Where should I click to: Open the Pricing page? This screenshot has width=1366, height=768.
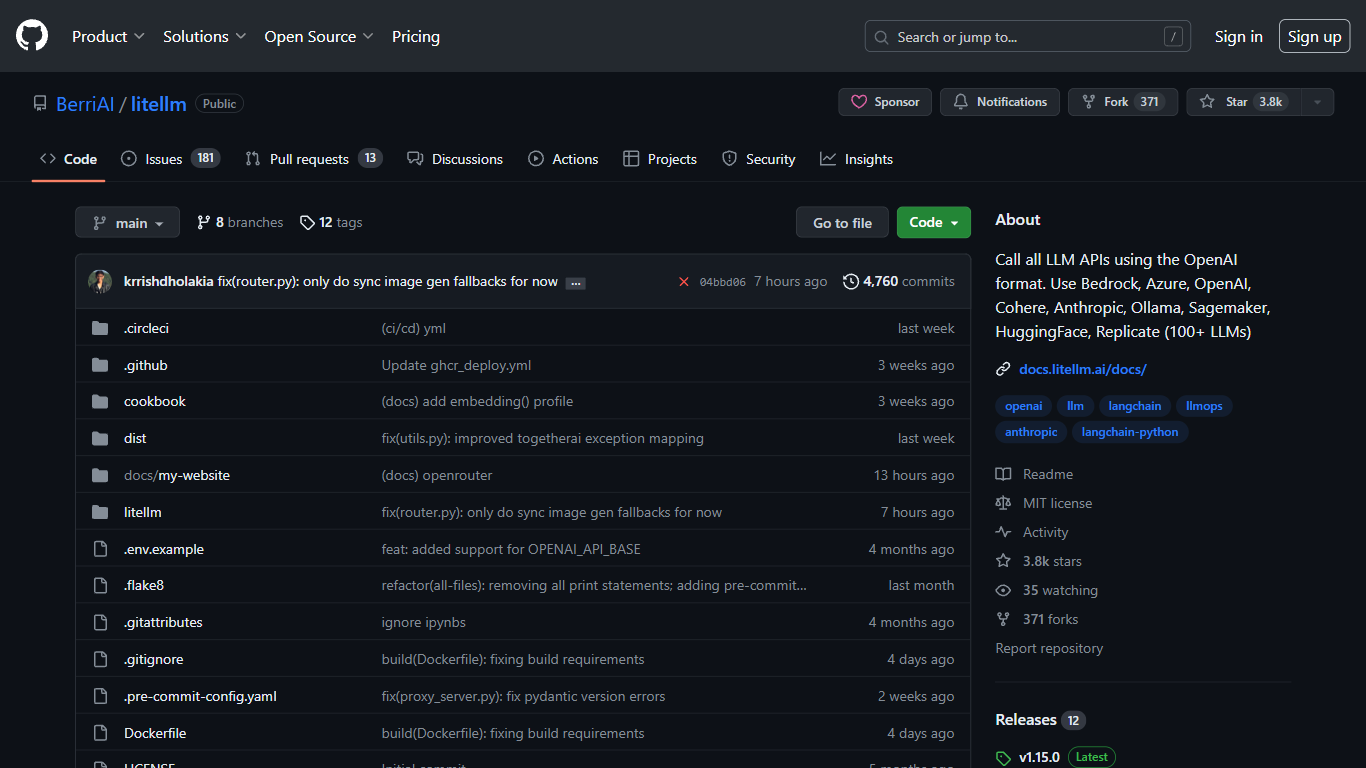(416, 36)
